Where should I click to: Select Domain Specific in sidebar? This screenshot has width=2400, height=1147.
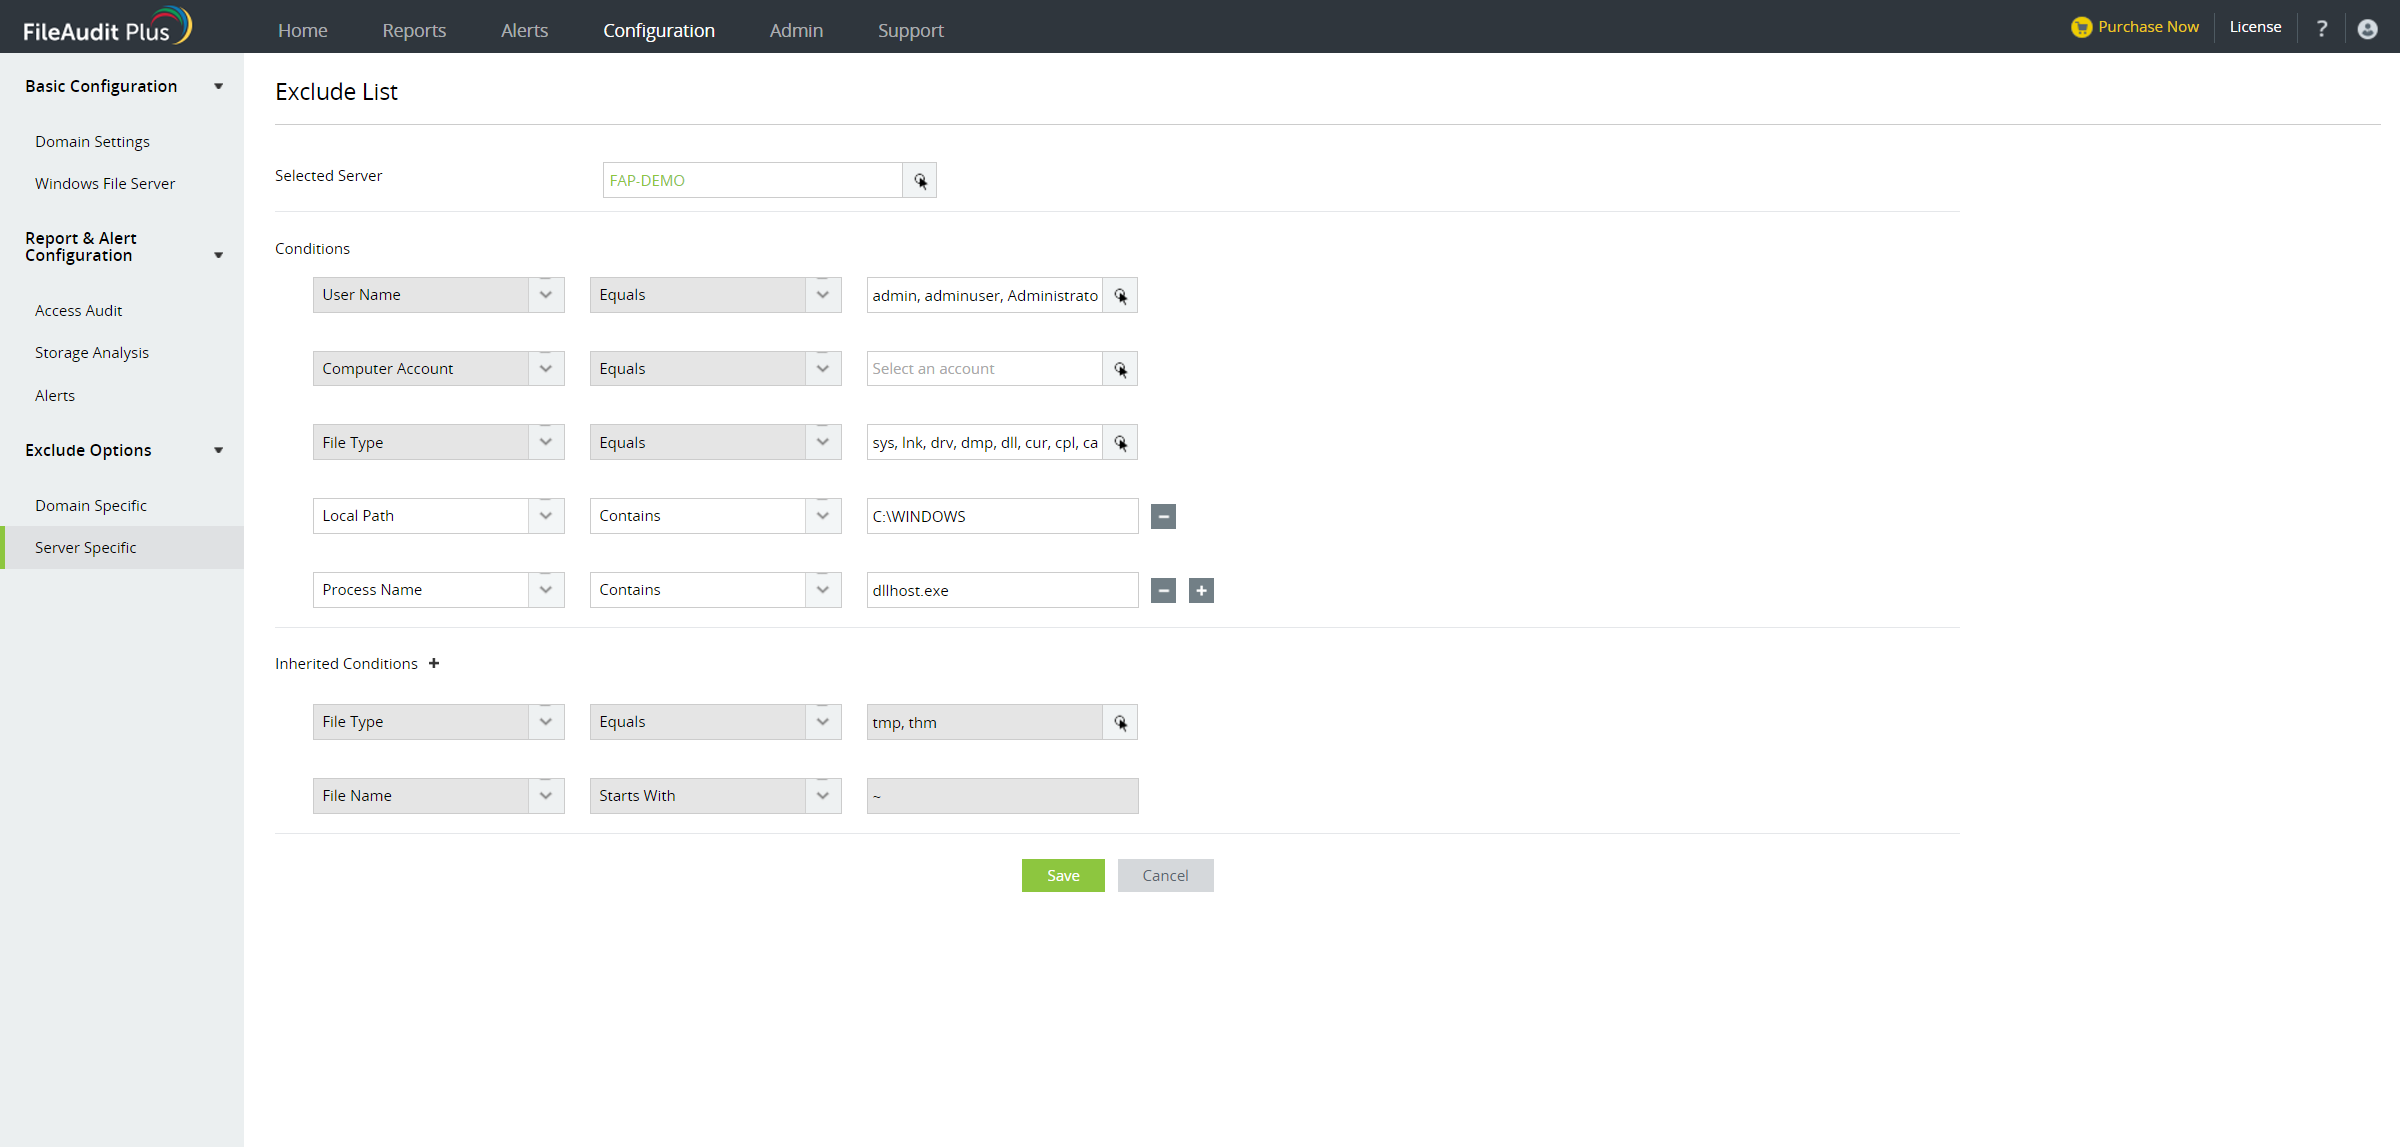click(91, 506)
